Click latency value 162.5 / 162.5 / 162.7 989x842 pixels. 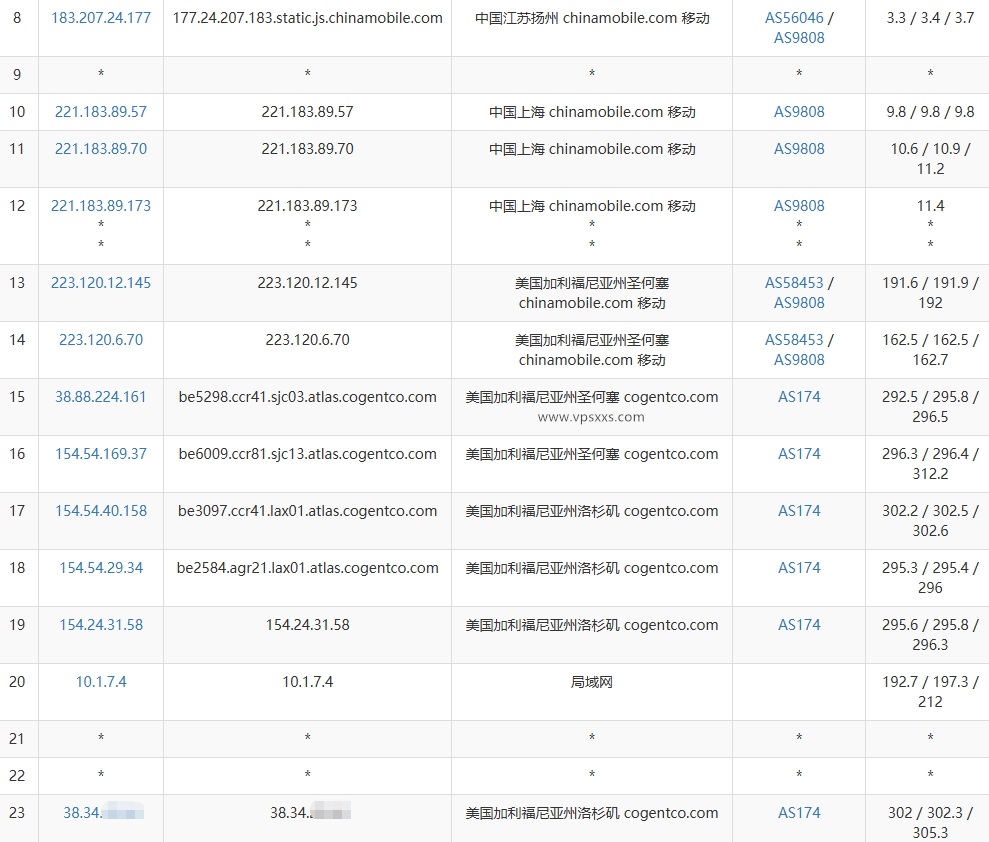click(930, 350)
